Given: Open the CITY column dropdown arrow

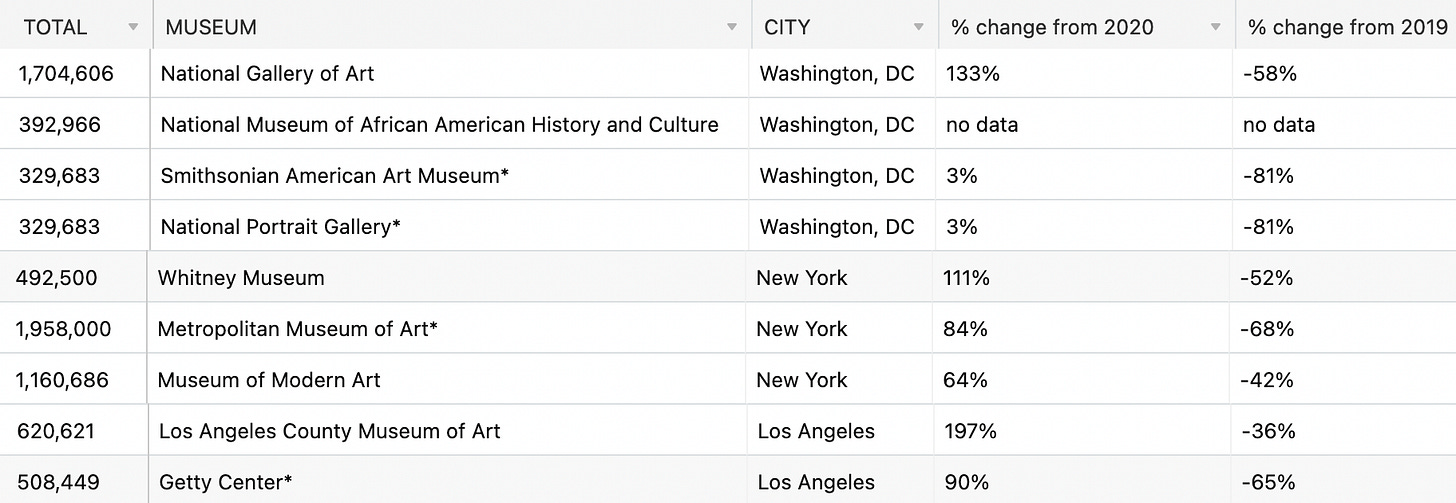Looking at the screenshot, I should click(x=918, y=28).
